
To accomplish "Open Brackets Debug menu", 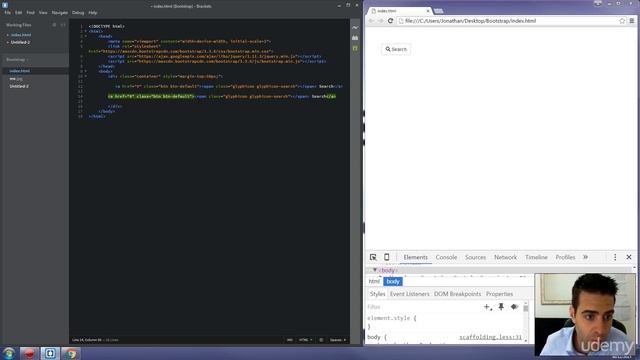I will 78,13.
